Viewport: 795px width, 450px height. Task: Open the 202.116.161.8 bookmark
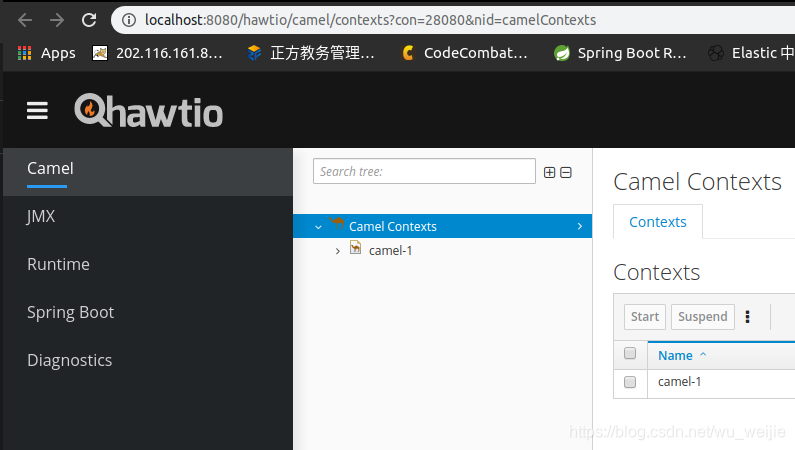tap(157, 53)
